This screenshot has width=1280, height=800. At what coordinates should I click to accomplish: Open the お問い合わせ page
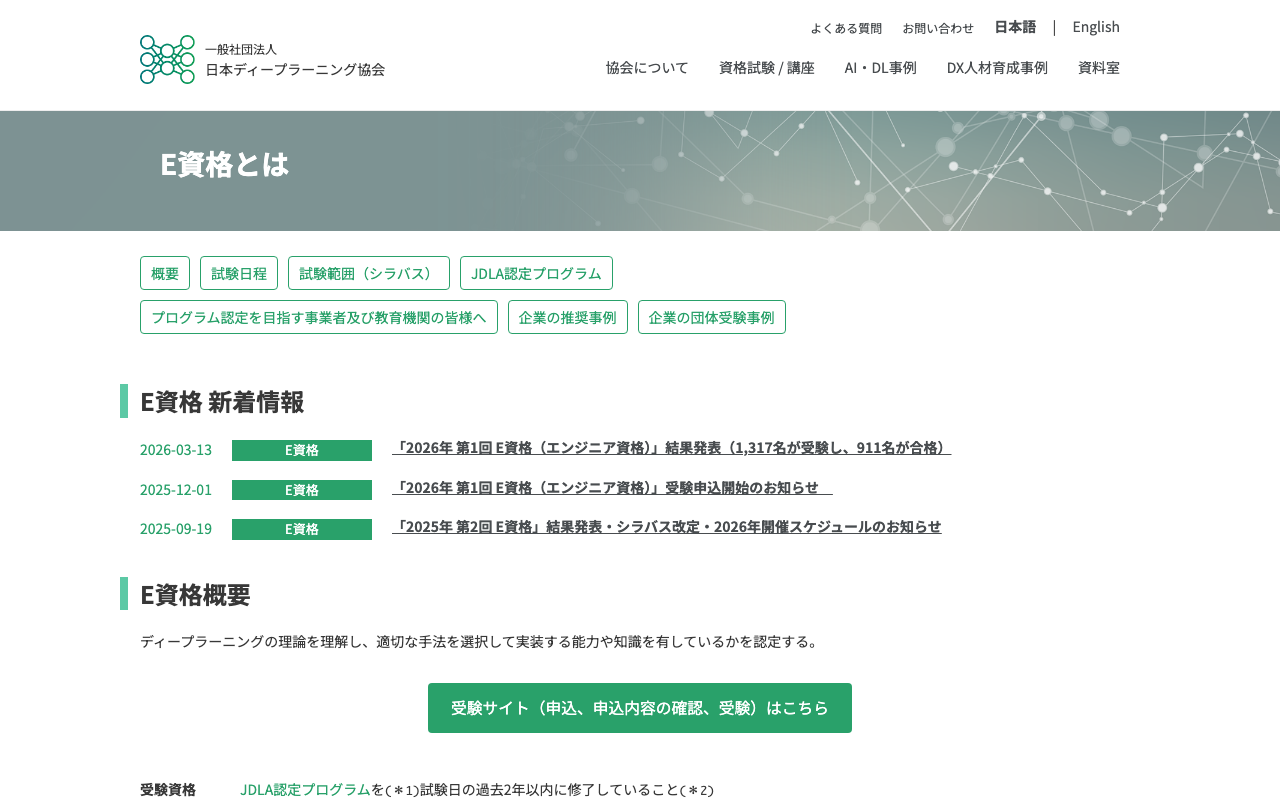coord(938,28)
